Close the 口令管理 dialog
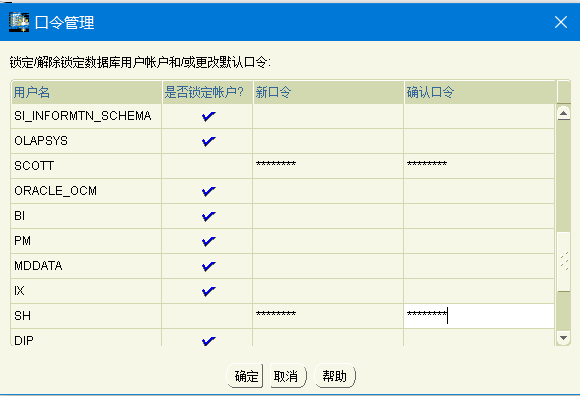The image size is (580, 396). 561,22
